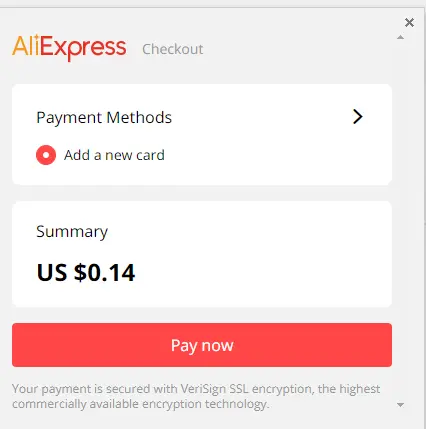Click the US $0.14 total amount
The image size is (426, 429).
86,273
